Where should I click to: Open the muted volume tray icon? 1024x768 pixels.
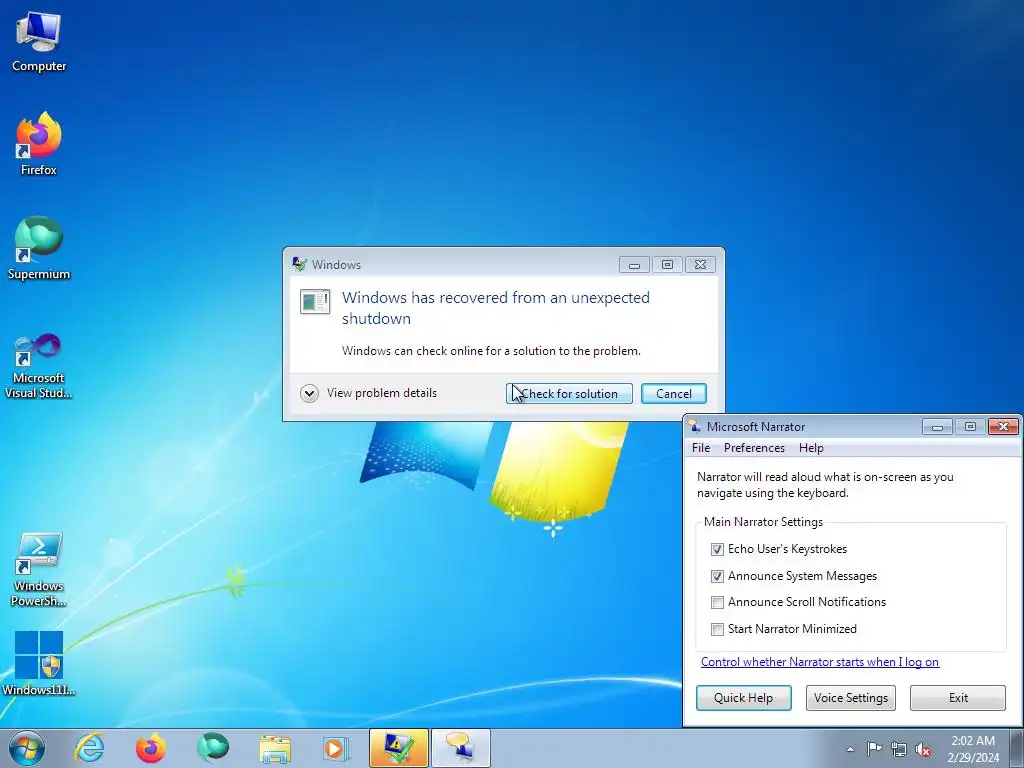(923, 749)
